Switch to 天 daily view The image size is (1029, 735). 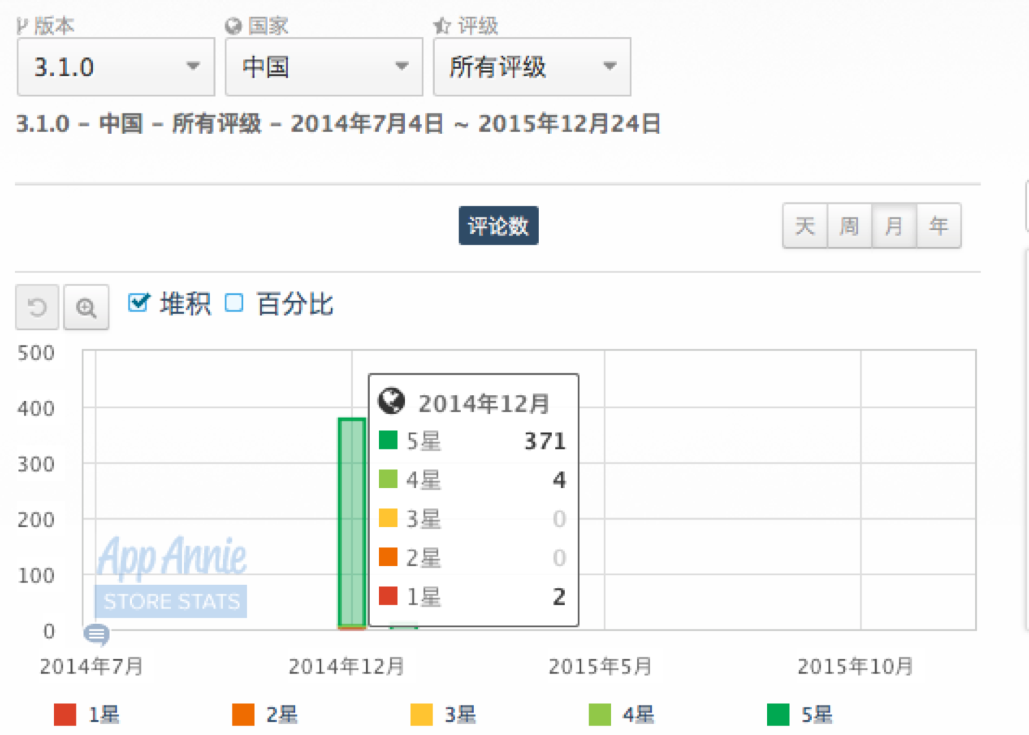pos(805,226)
